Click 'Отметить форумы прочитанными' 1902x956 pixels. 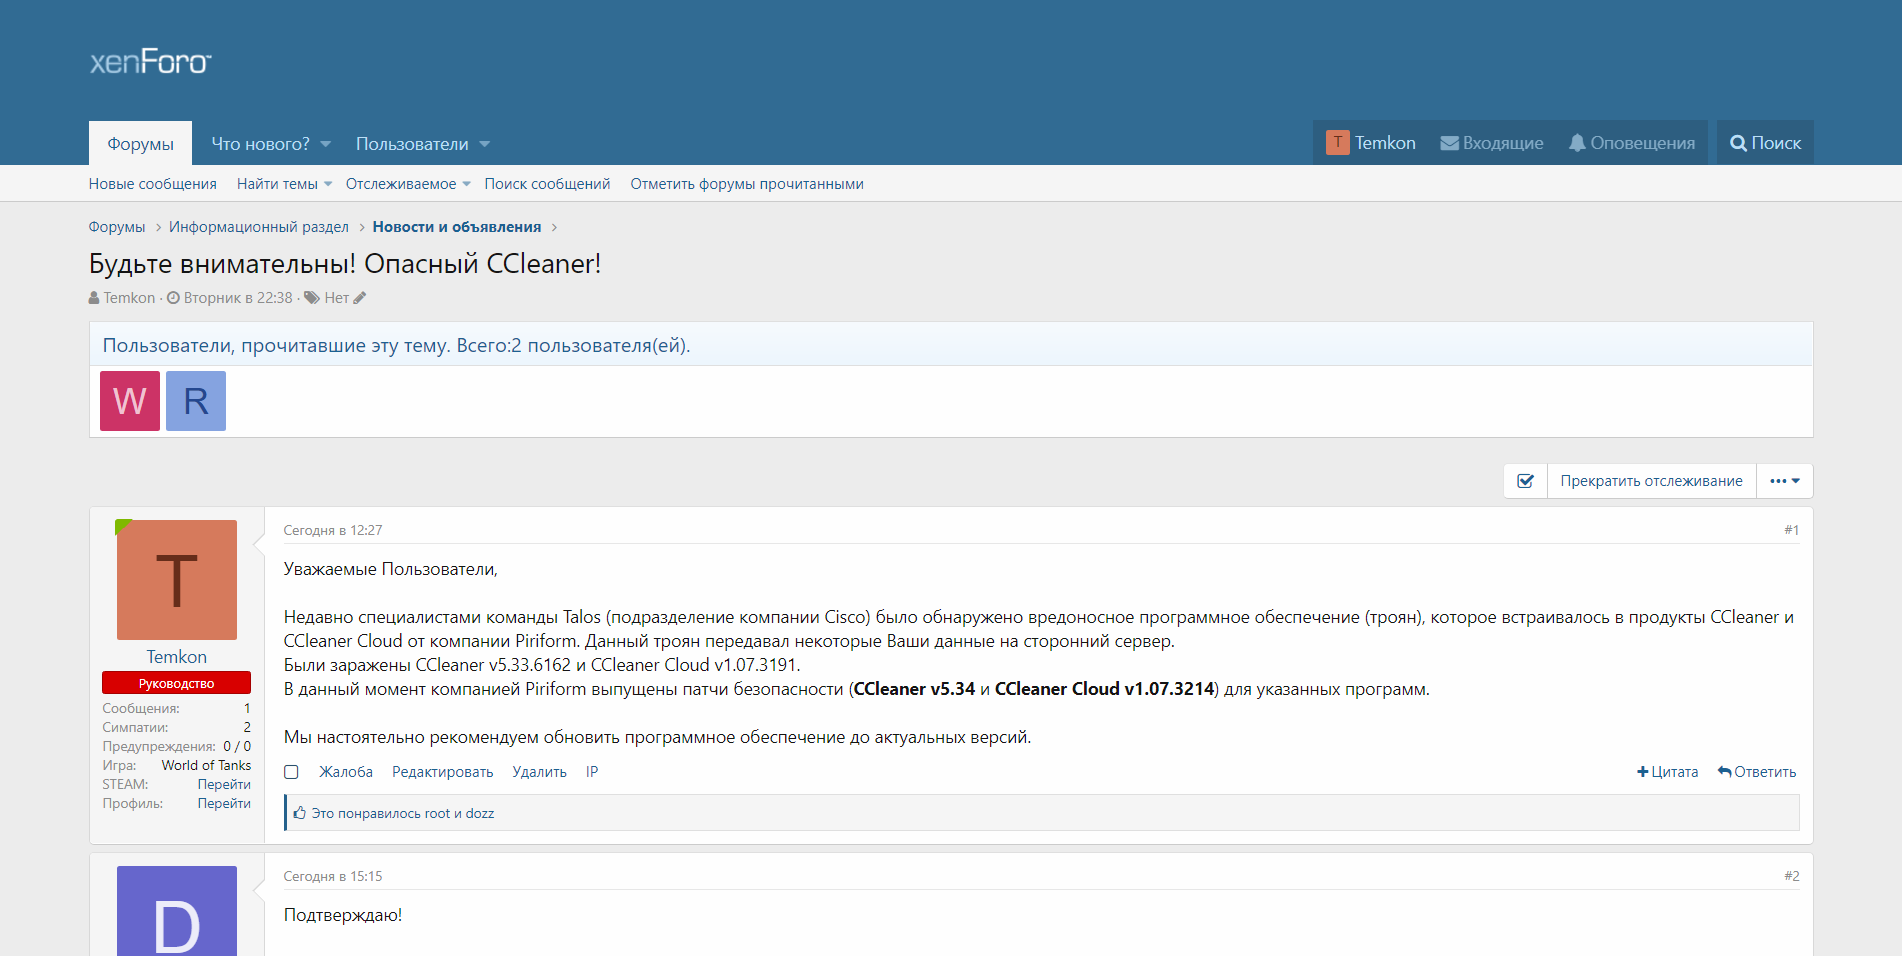747,184
